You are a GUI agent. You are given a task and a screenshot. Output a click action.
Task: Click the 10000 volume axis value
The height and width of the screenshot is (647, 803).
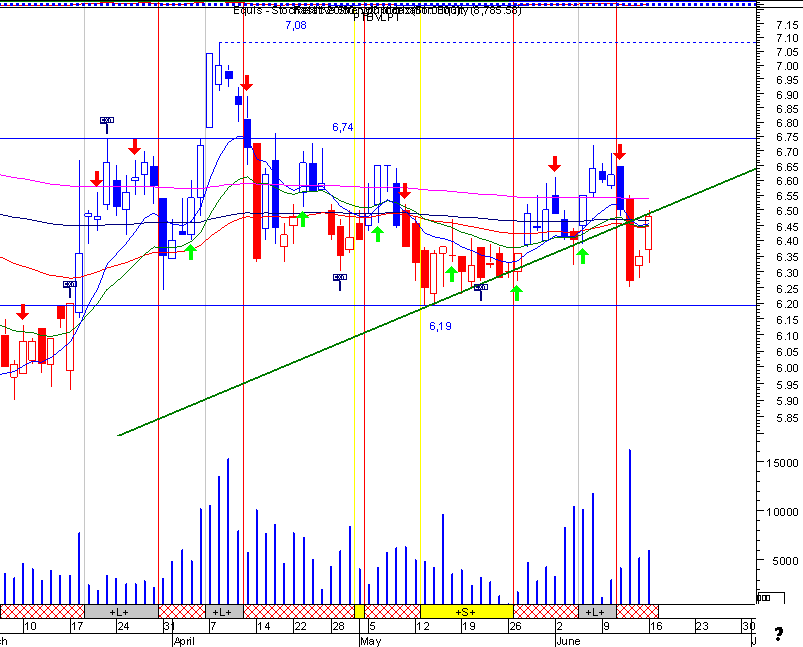[x=782, y=512]
